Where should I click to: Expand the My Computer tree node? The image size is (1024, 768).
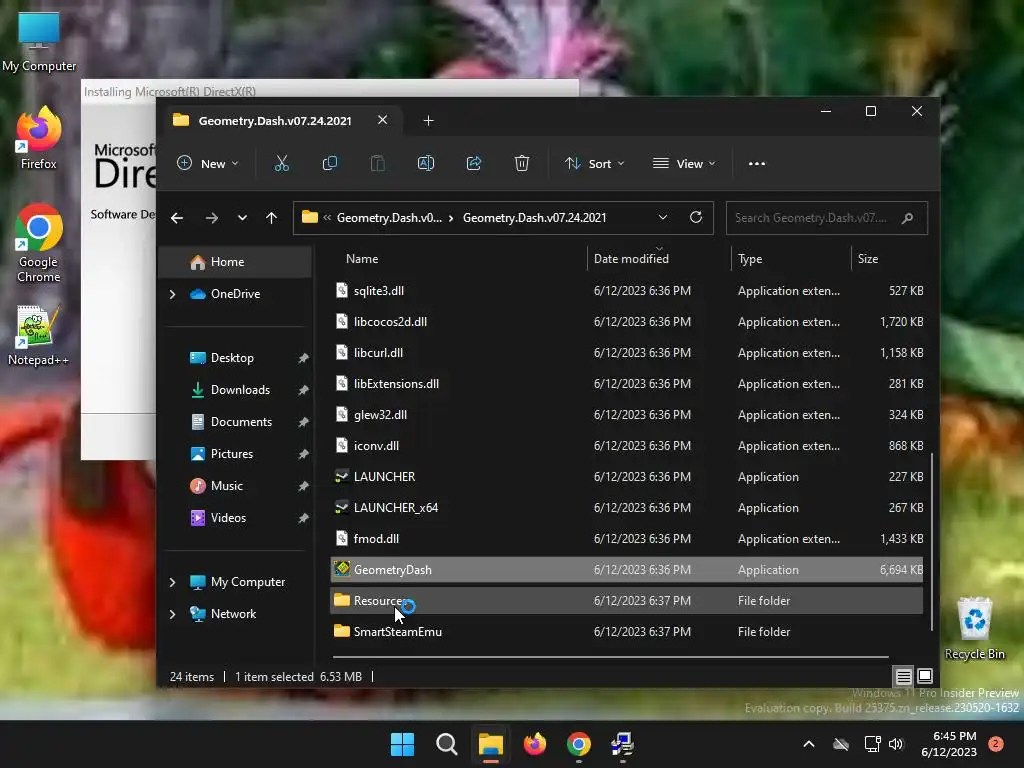click(172, 582)
